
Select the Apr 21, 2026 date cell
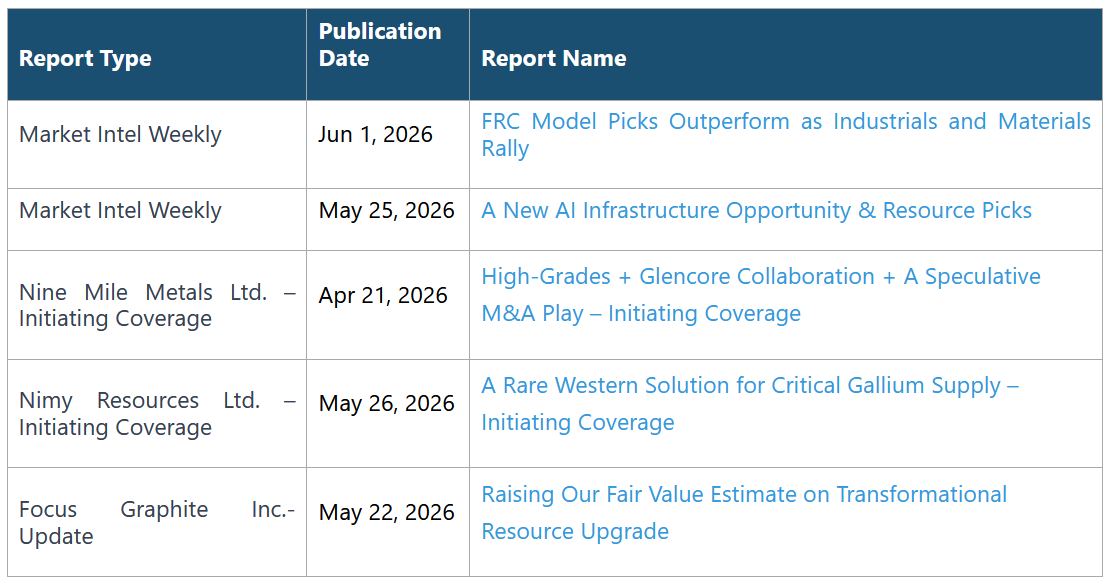click(383, 295)
